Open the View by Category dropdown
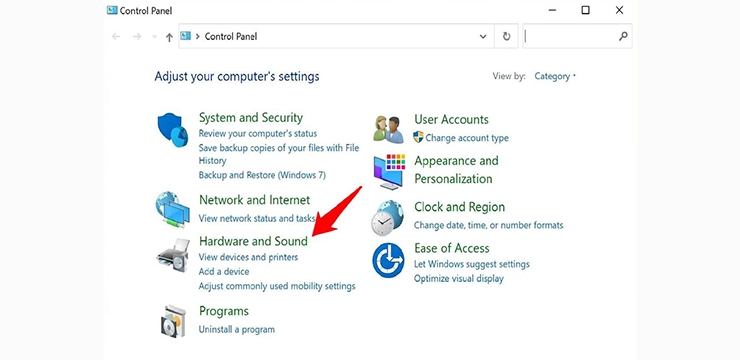 click(555, 76)
